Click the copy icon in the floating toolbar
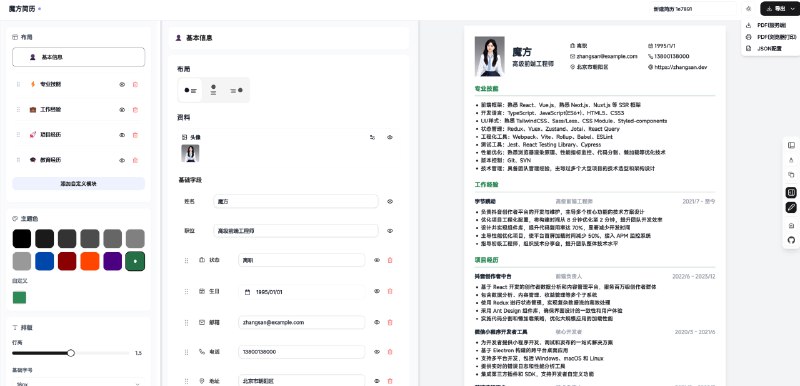800x386 pixels. (x=791, y=175)
